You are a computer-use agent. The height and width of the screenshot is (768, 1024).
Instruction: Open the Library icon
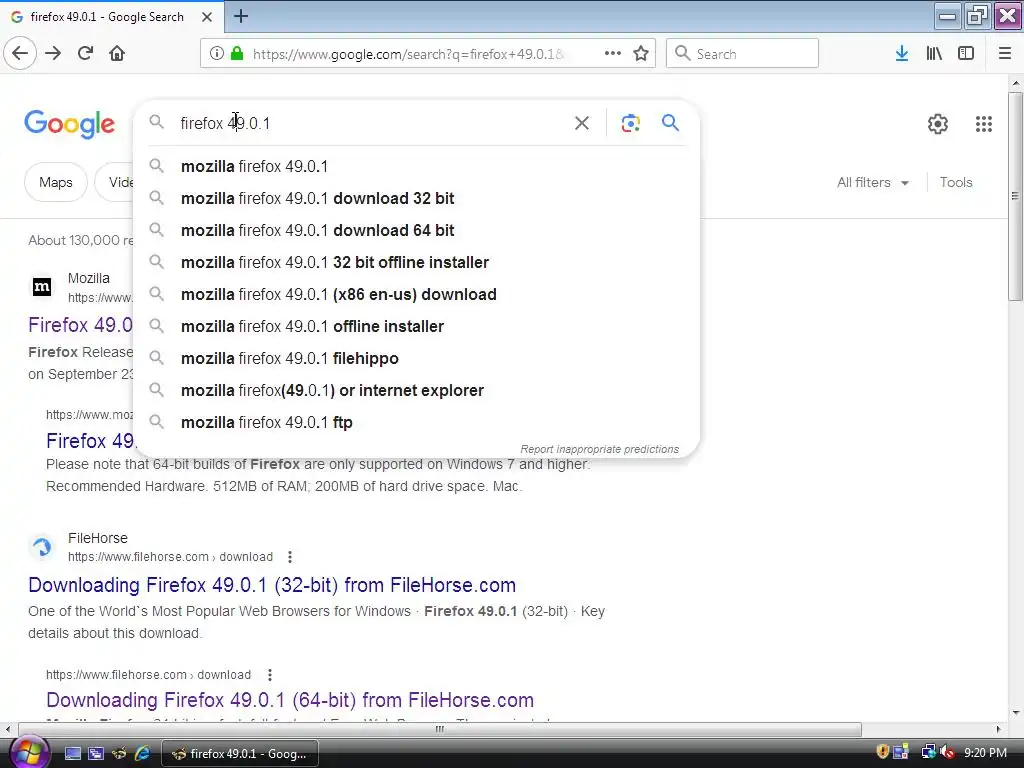click(x=934, y=54)
